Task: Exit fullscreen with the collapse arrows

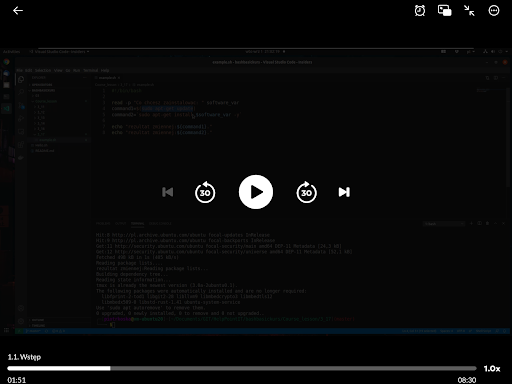Action: click(469, 11)
